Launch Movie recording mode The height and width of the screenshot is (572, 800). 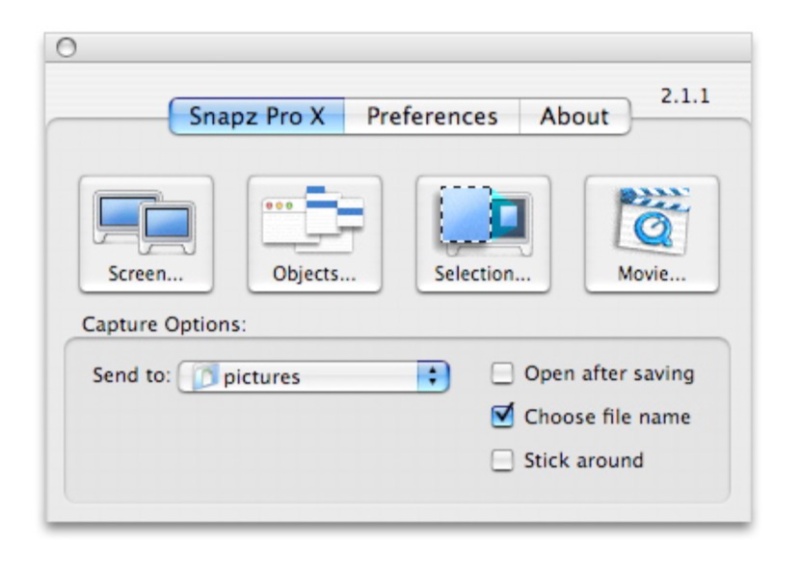pos(652,234)
